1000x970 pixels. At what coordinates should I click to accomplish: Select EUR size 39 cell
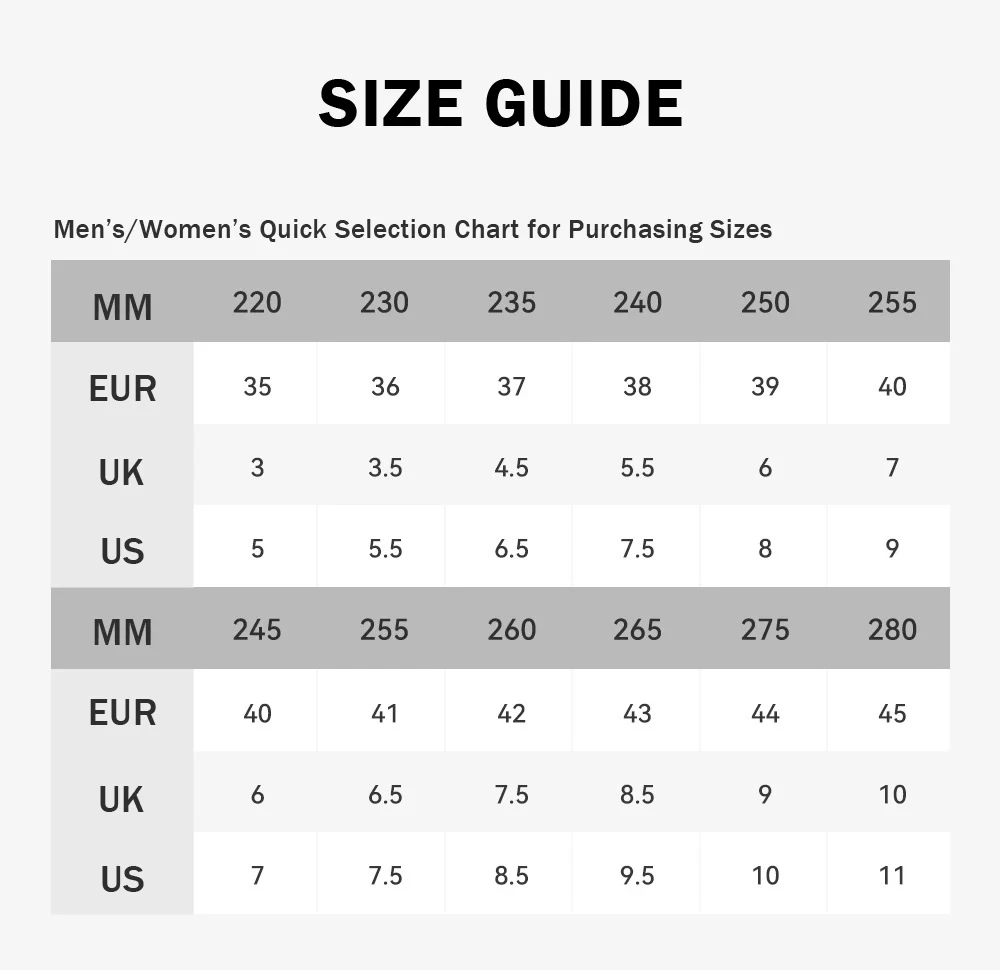point(765,386)
